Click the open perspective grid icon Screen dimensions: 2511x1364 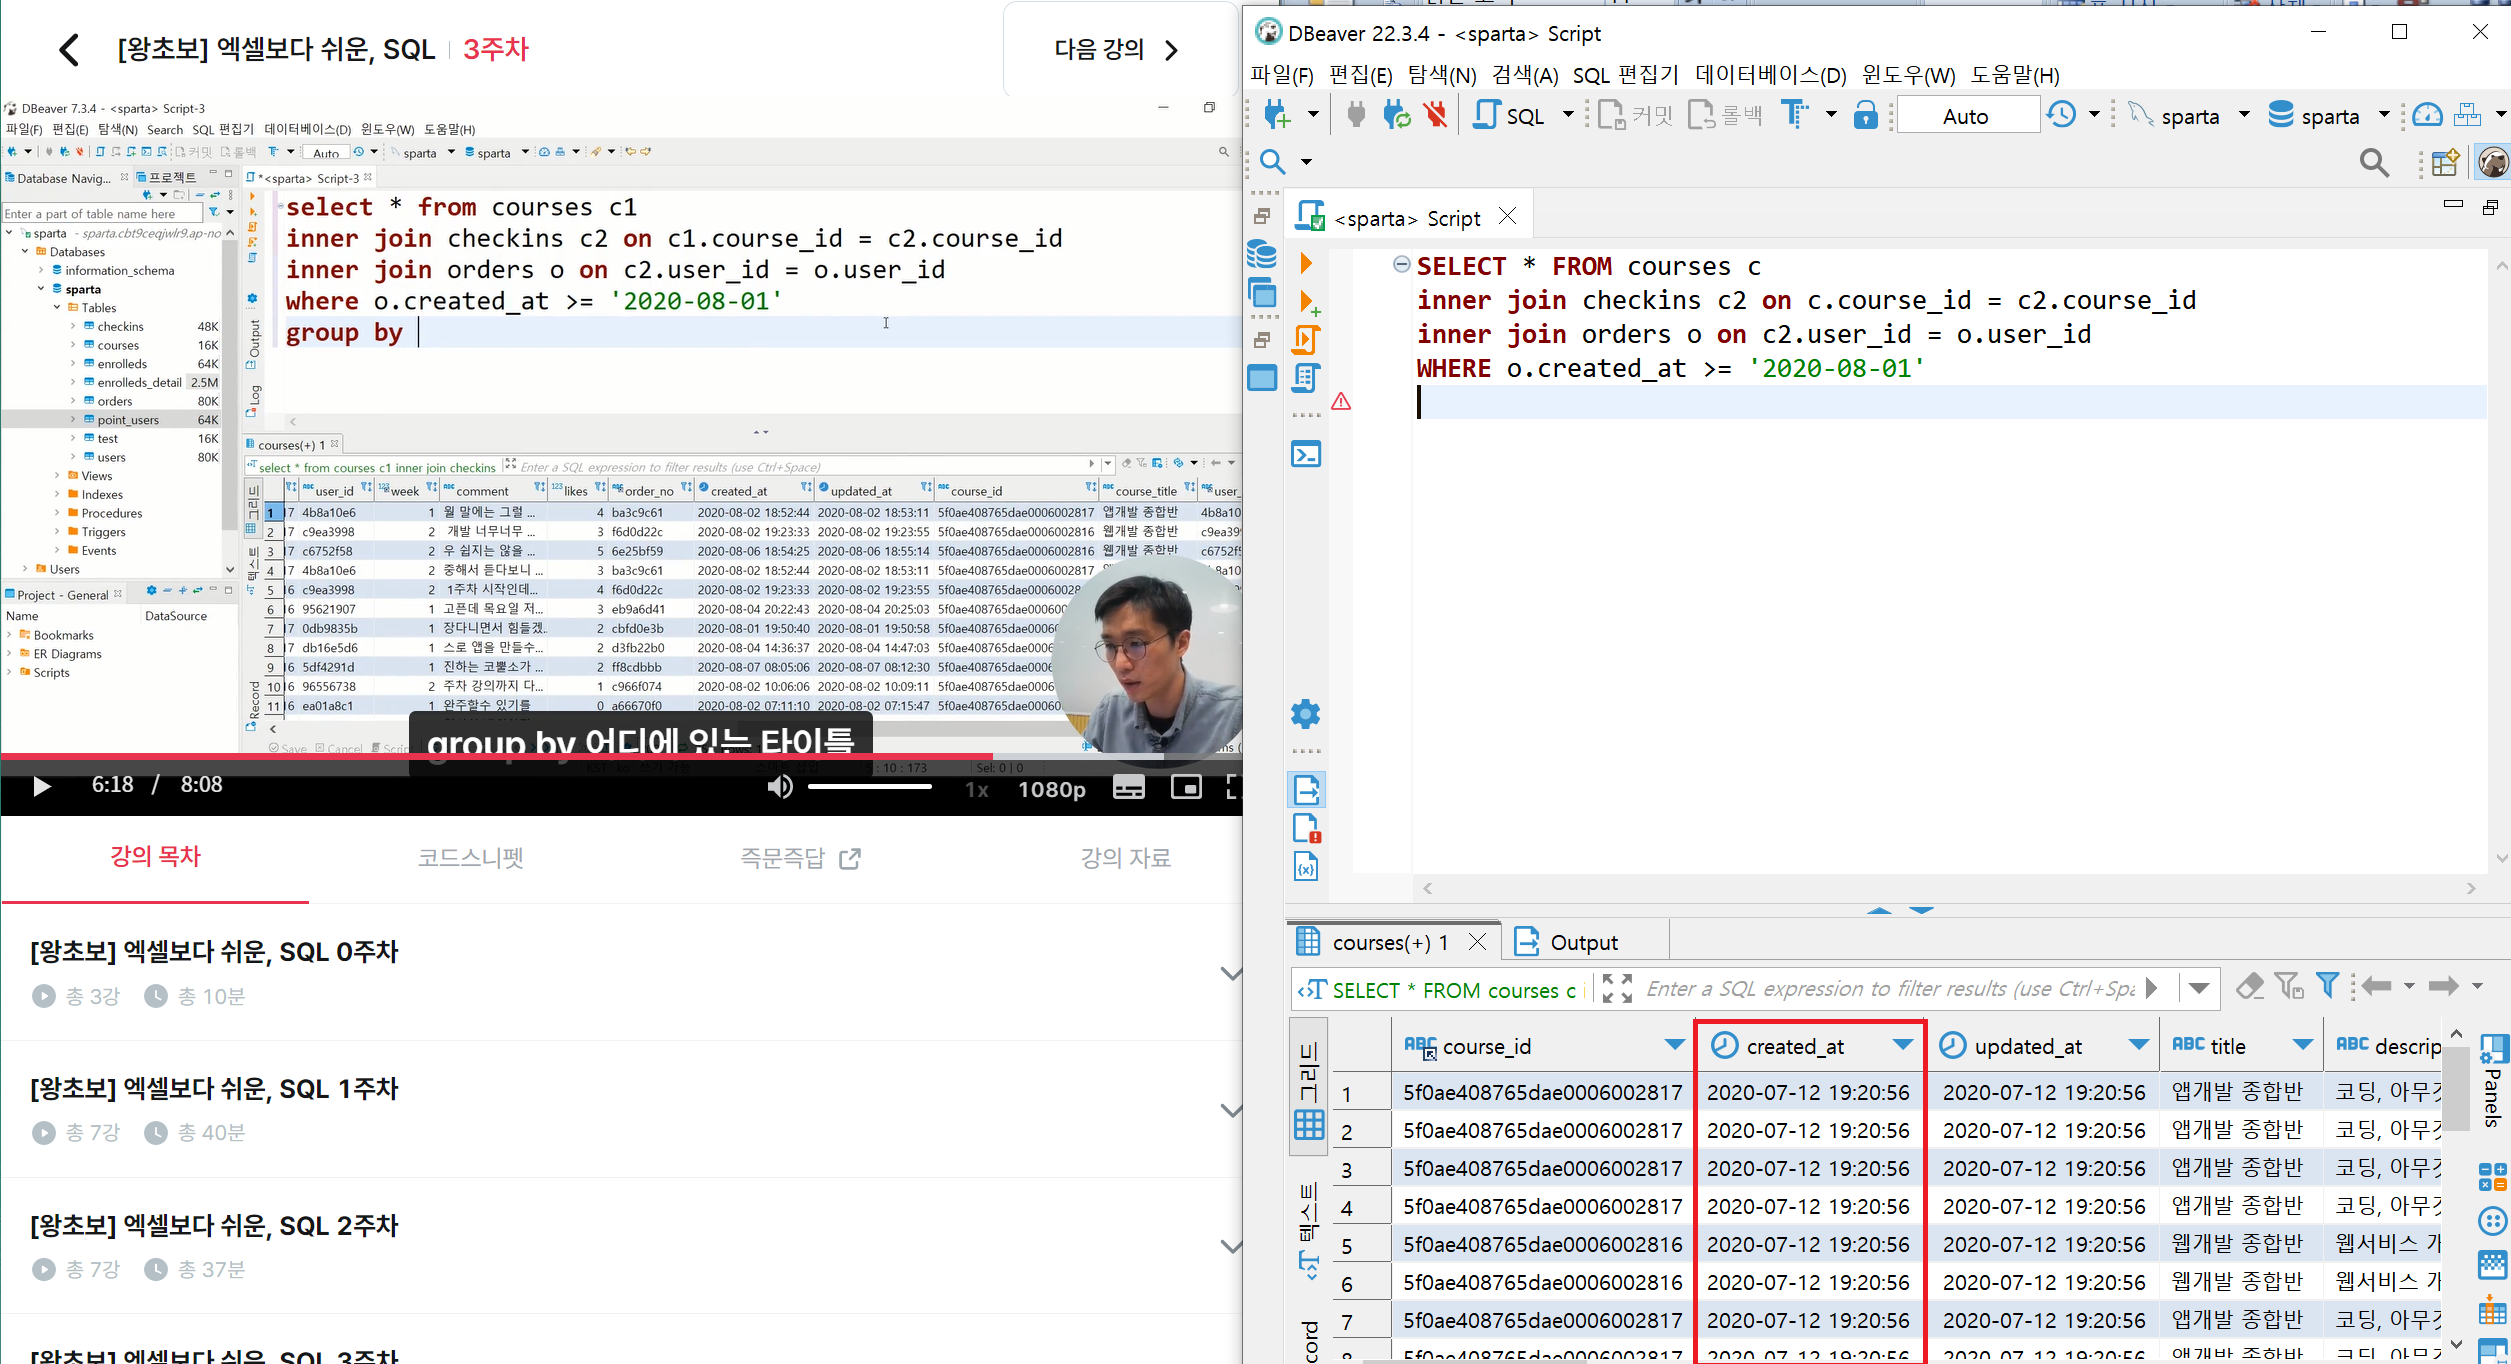(2445, 162)
